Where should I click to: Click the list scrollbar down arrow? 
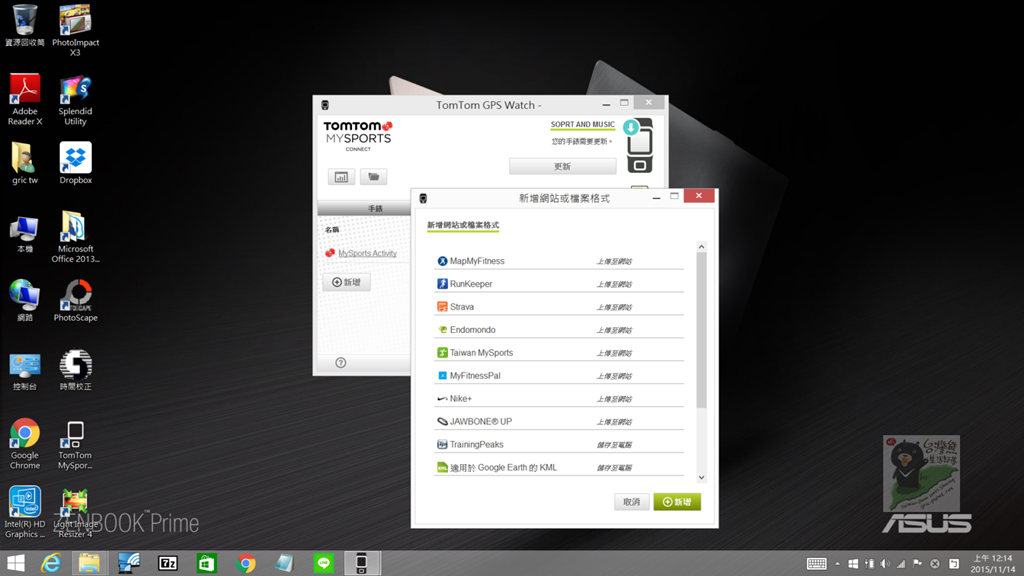701,477
